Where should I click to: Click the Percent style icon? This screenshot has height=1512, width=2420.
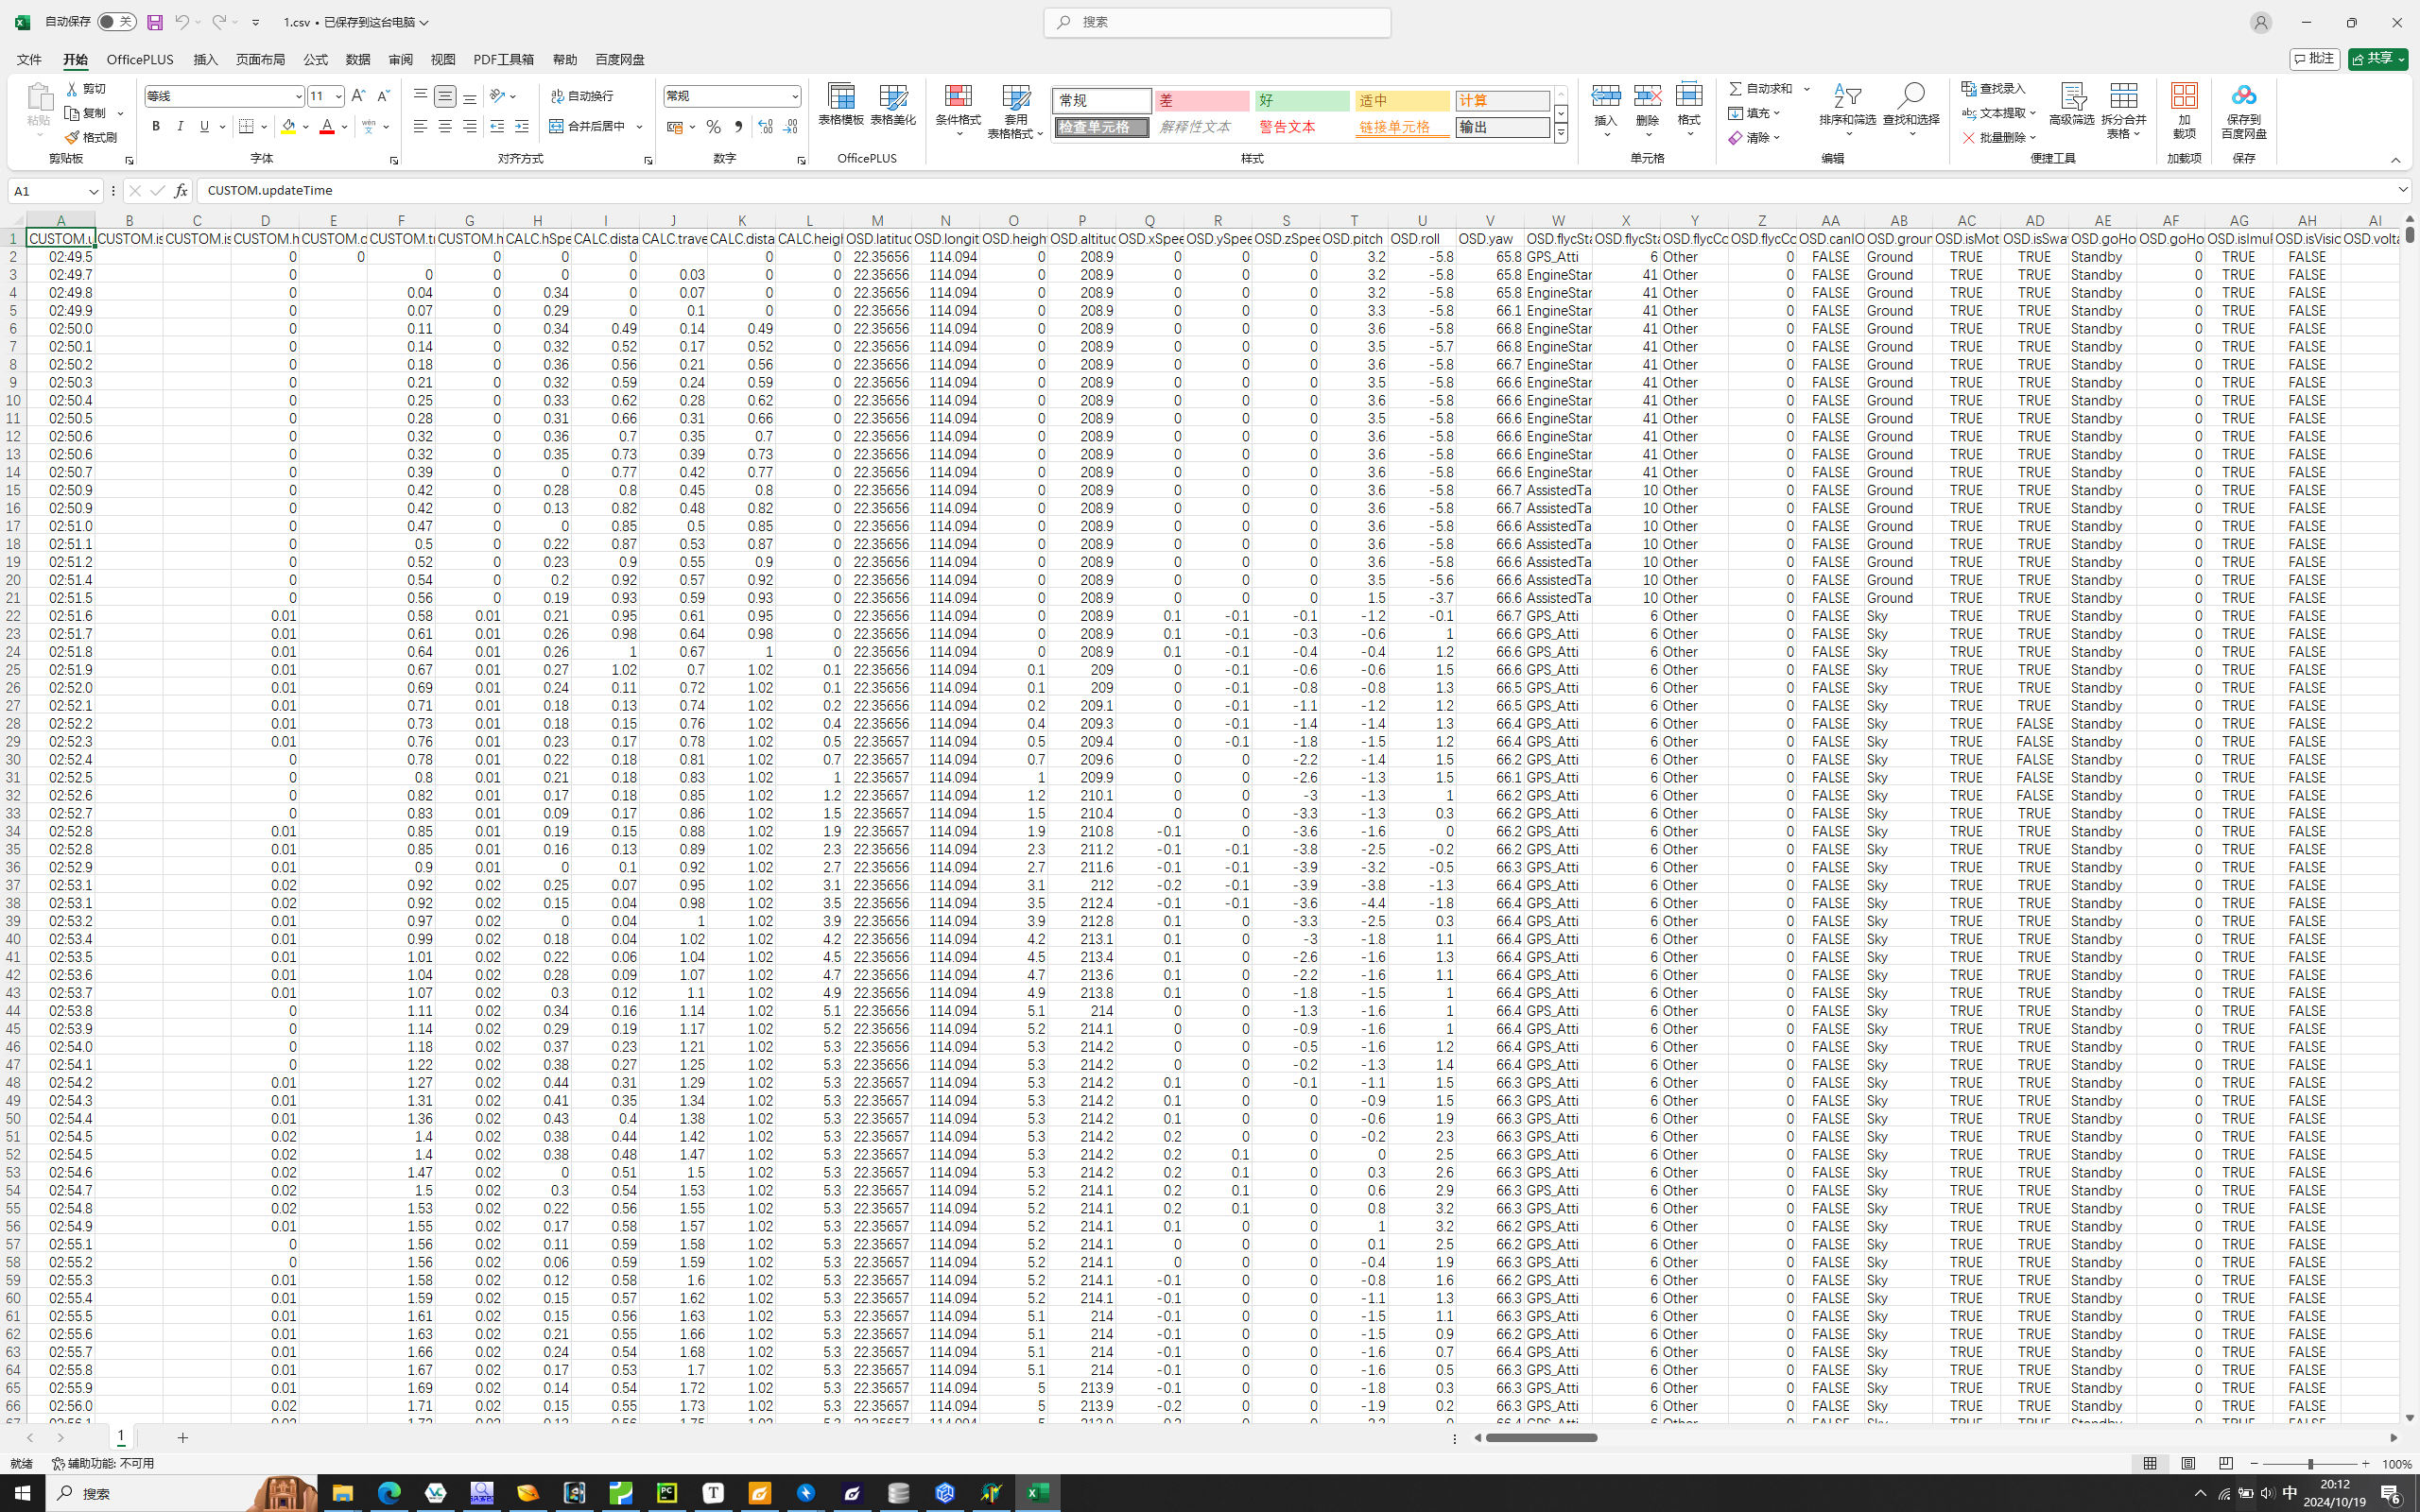(x=713, y=127)
